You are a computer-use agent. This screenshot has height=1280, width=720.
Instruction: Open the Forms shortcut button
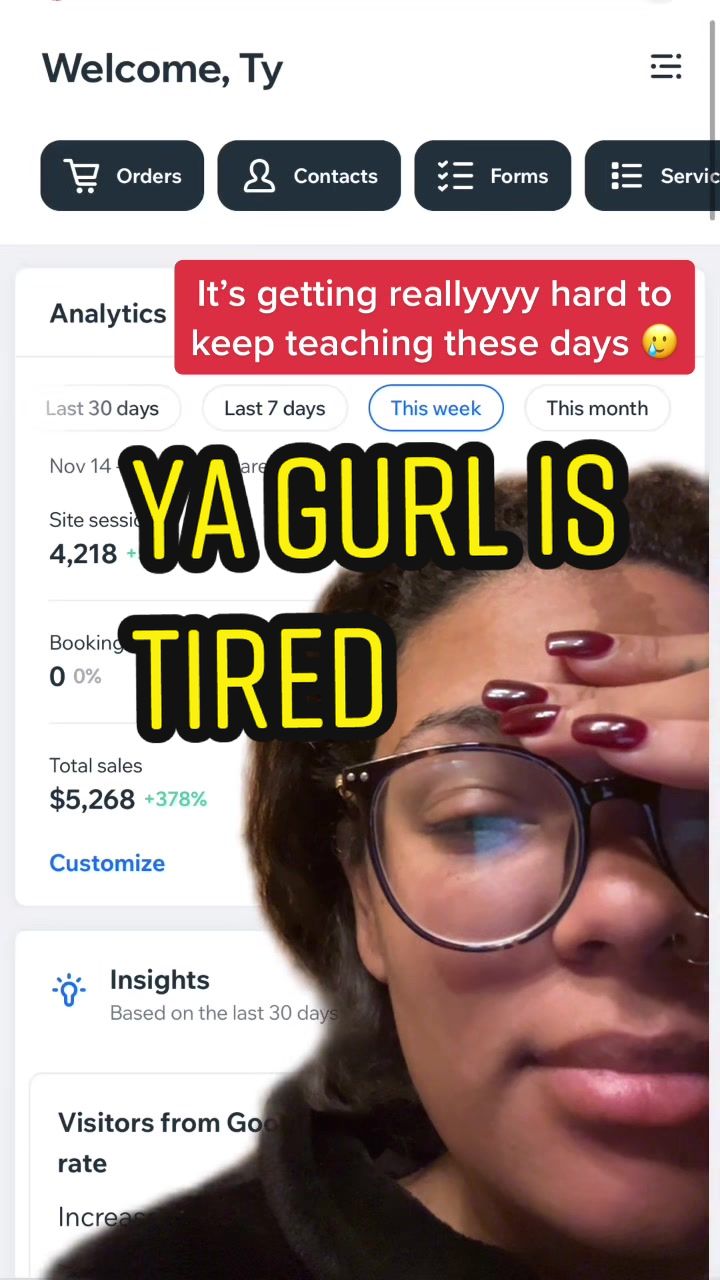point(493,176)
